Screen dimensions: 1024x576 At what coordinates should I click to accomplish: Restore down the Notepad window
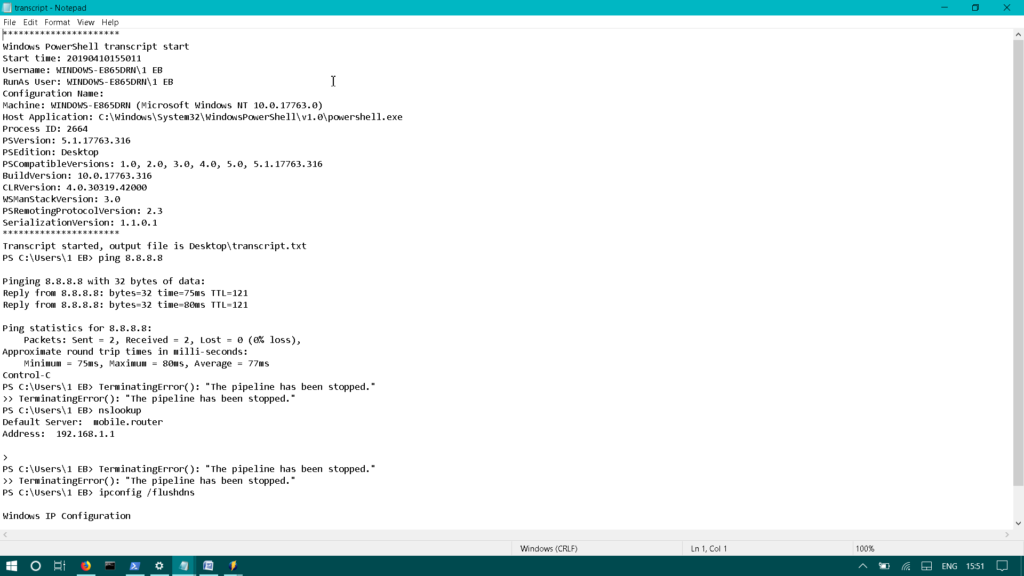[x=975, y=8]
